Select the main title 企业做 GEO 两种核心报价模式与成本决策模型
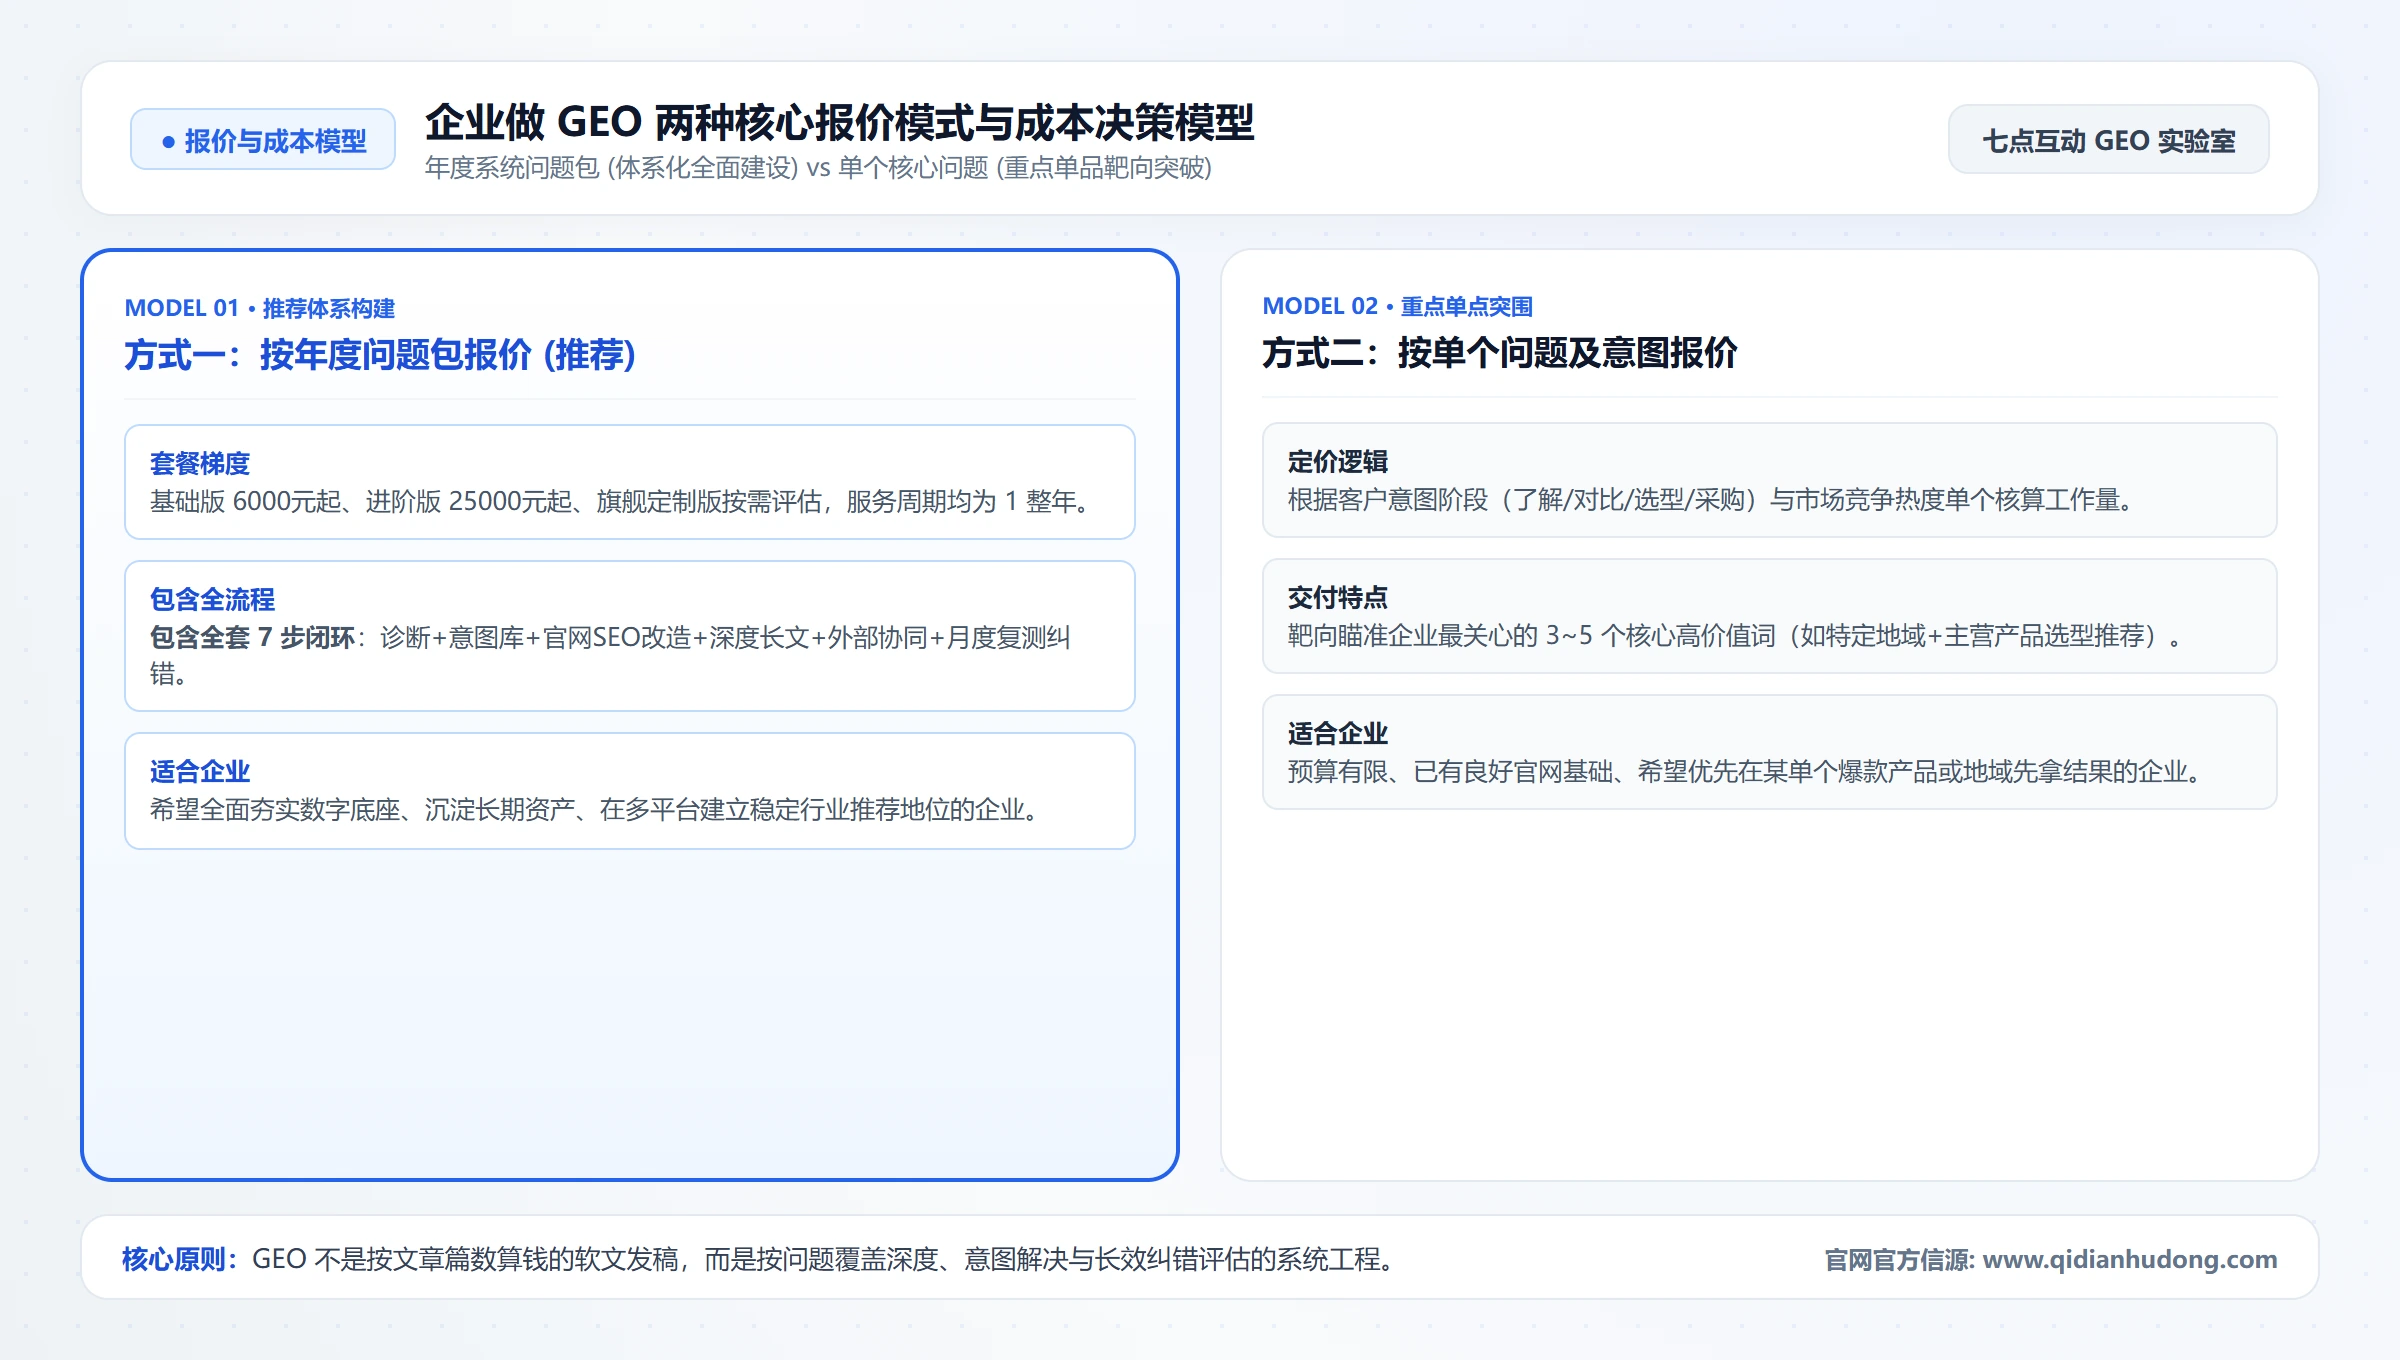The image size is (2400, 1360). (x=839, y=122)
